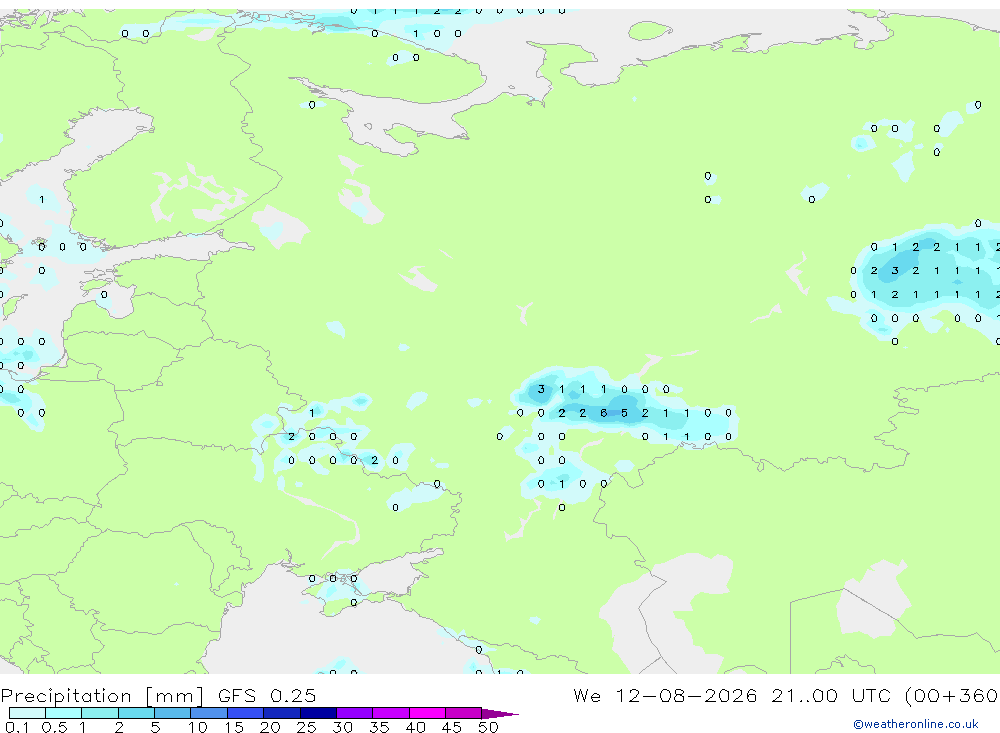Select the 0.5–1 mm legend color box

(63, 713)
